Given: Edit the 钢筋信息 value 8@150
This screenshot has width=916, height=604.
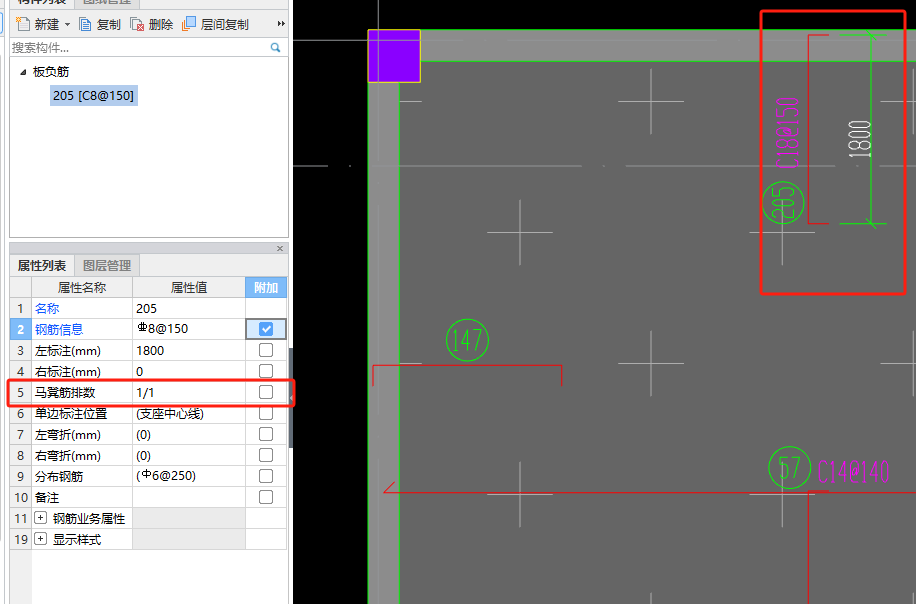Looking at the screenshot, I should (189, 329).
